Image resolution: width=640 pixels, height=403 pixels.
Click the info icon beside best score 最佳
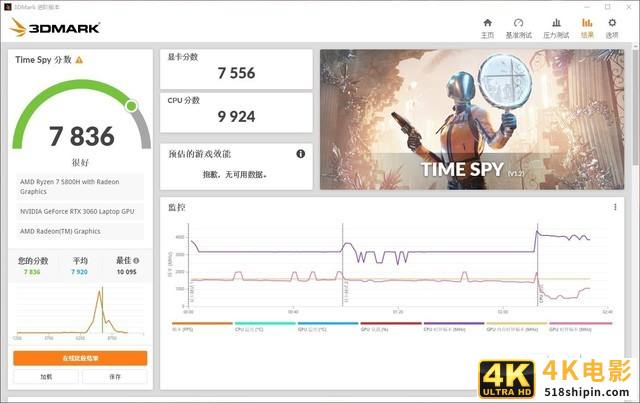(136, 261)
